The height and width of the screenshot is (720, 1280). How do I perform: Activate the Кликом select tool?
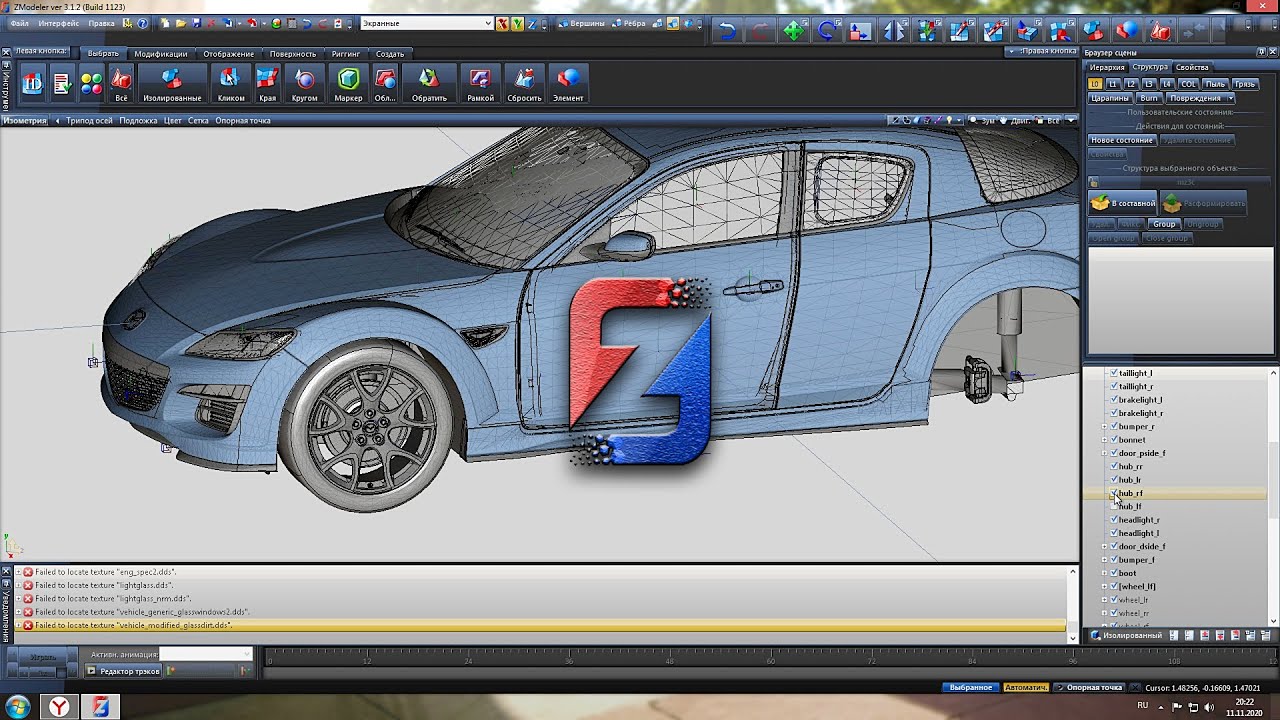(230, 84)
